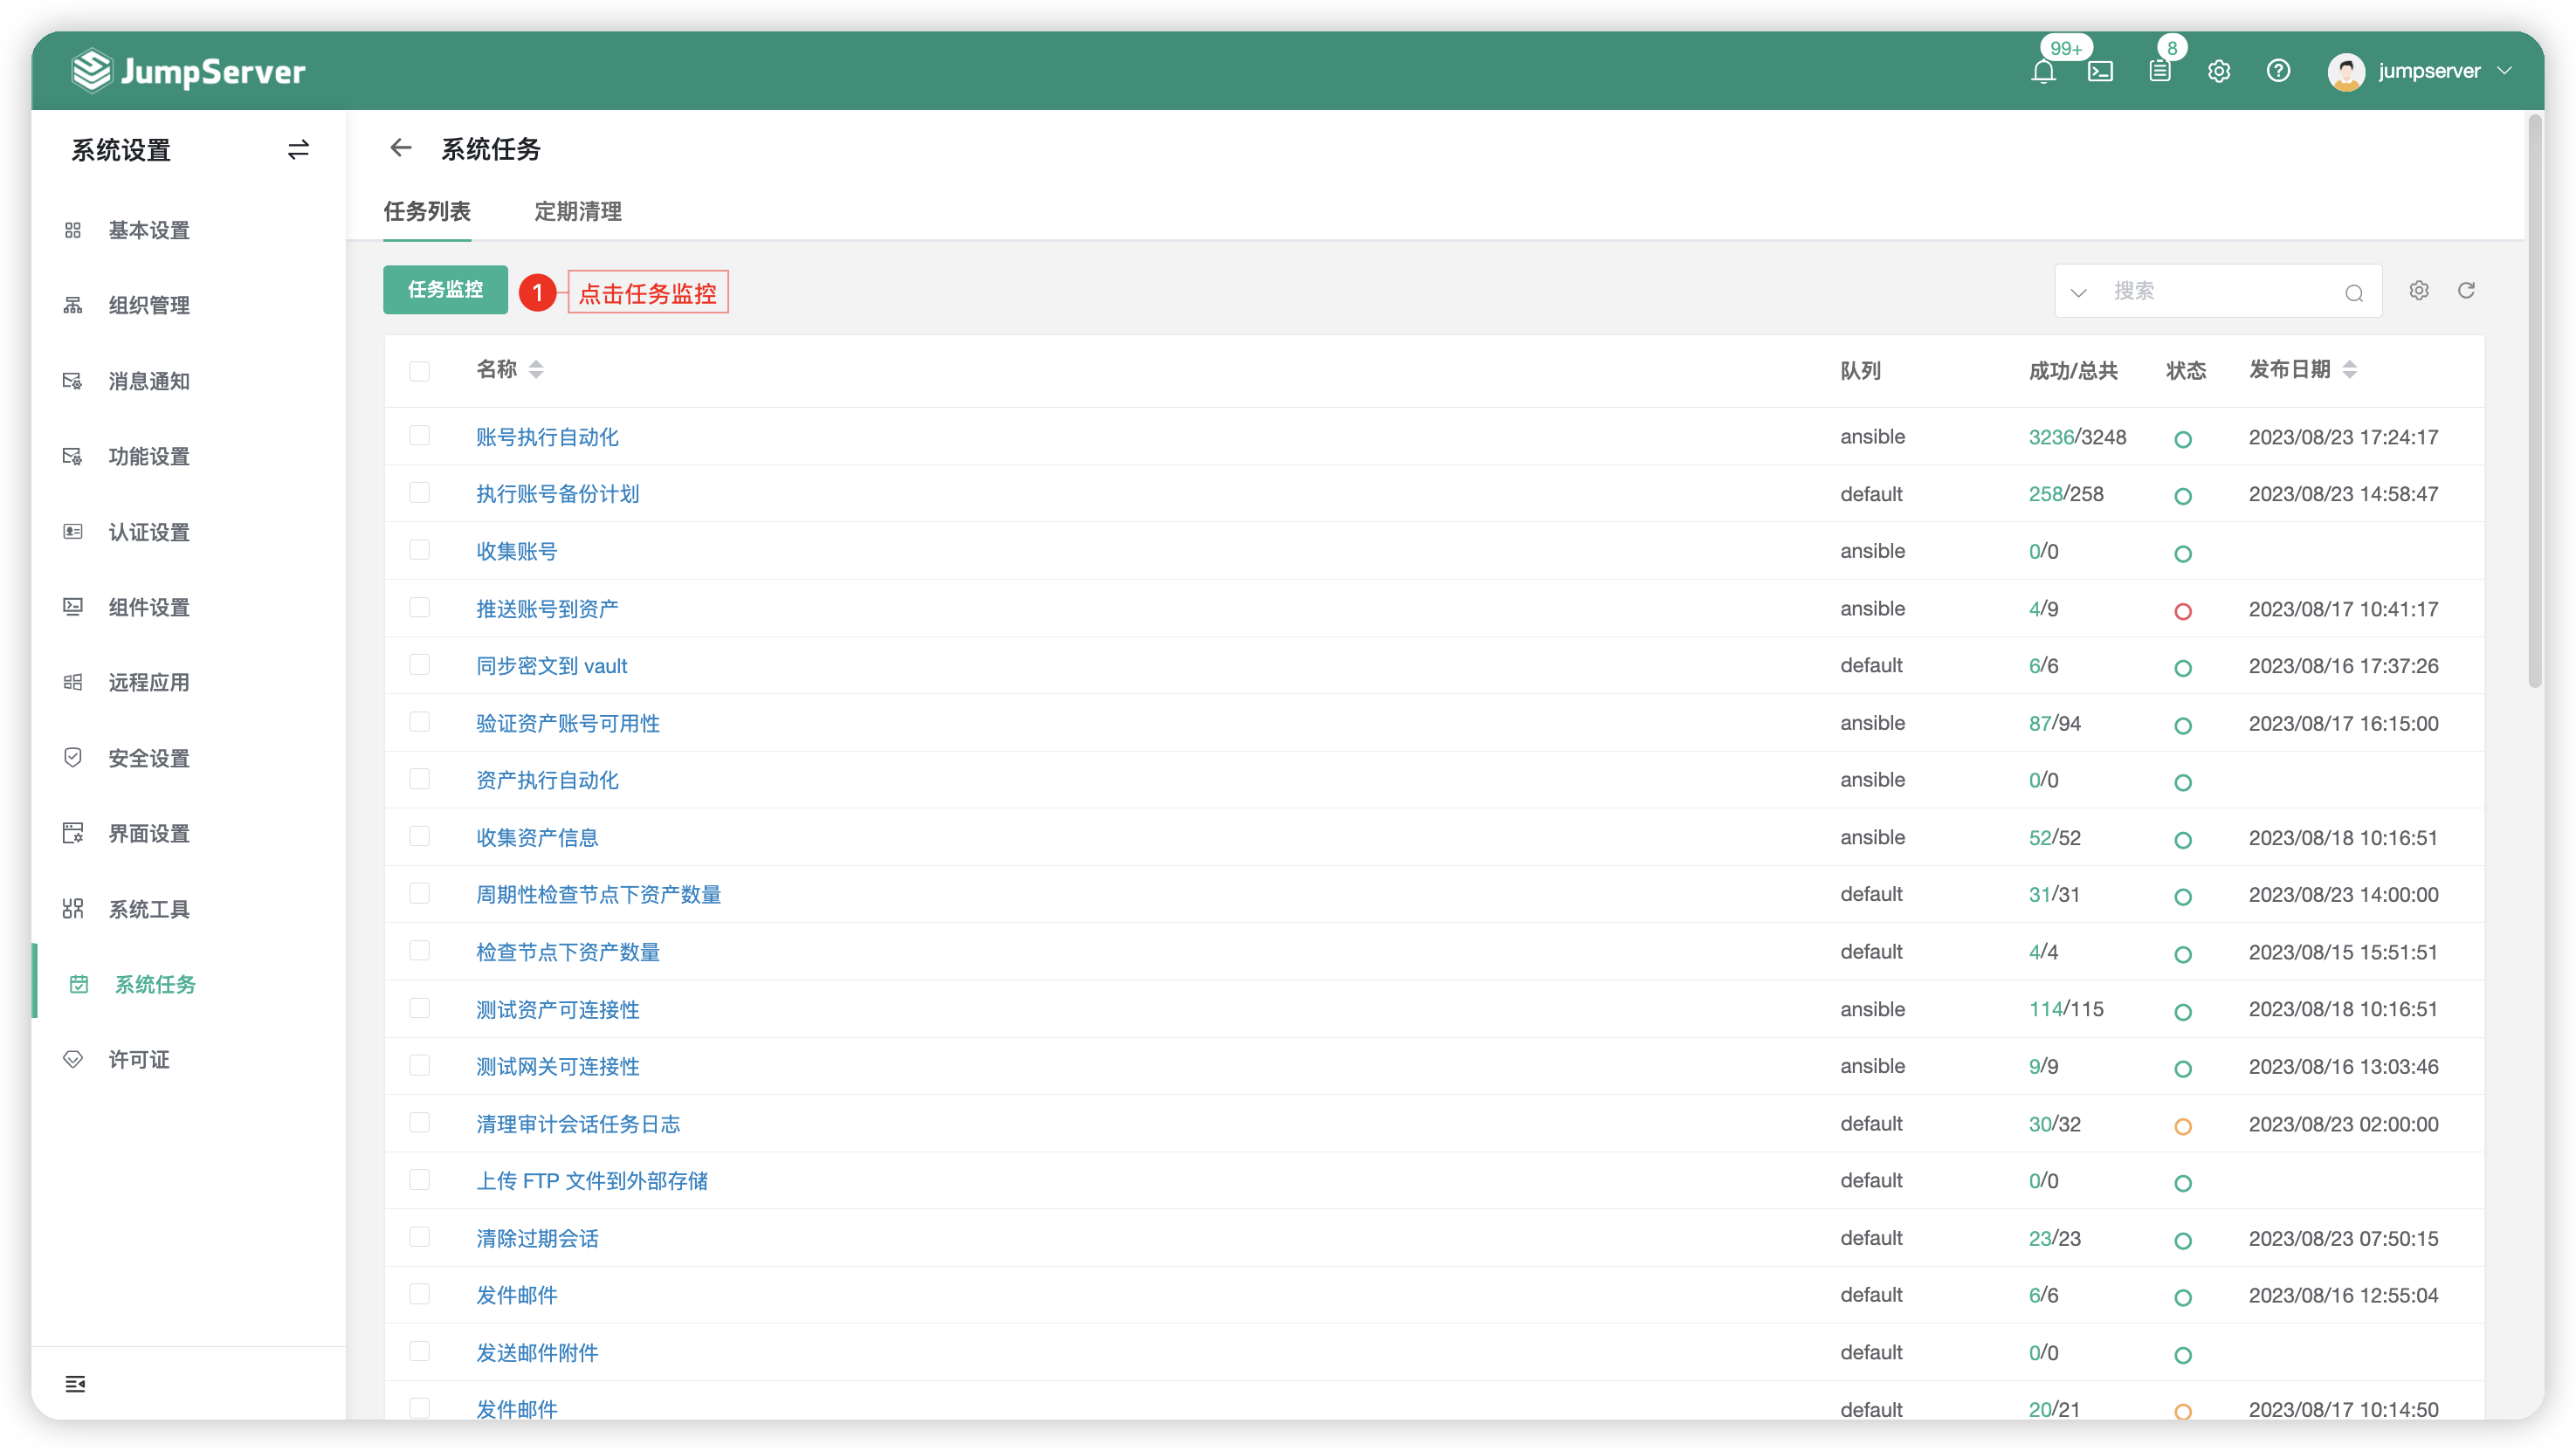The height and width of the screenshot is (1451, 2576).
Task: Collapse sidebar with bottom menu icon
Action: point(75,1384)
